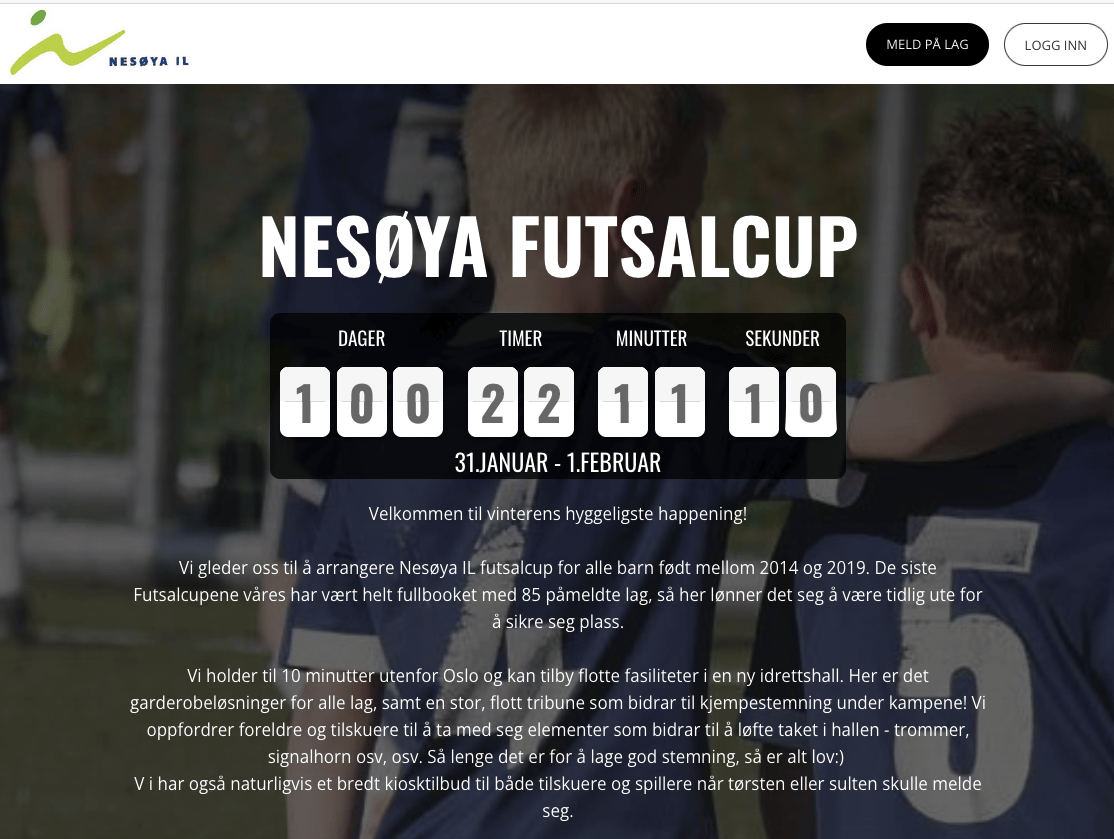
Task: Click the Nesøya IL logo
Action: click(x=99, y=43)
